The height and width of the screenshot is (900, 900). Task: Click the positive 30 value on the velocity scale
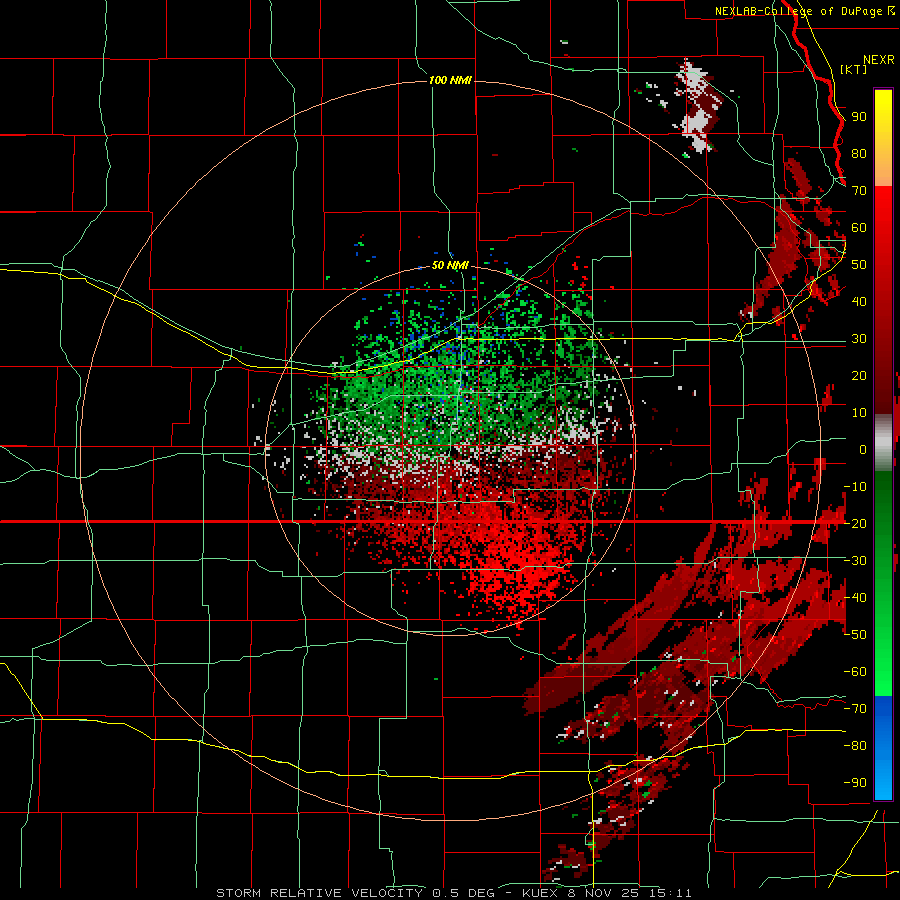click(859, 339)
